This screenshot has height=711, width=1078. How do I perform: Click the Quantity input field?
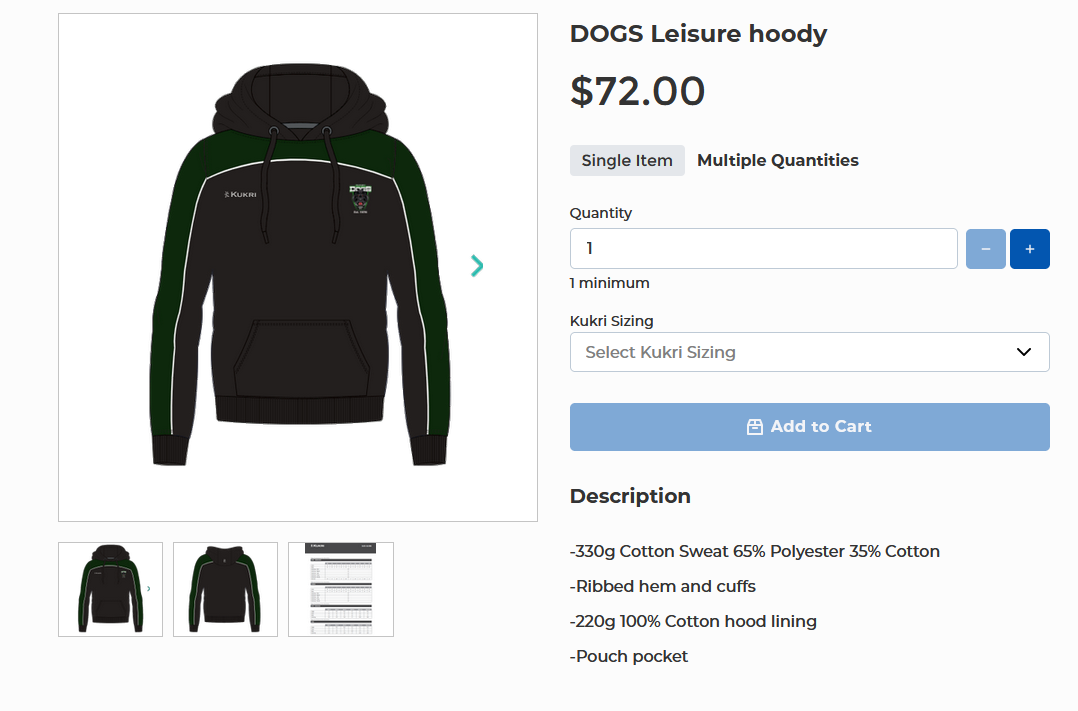(x=763, y=249)
